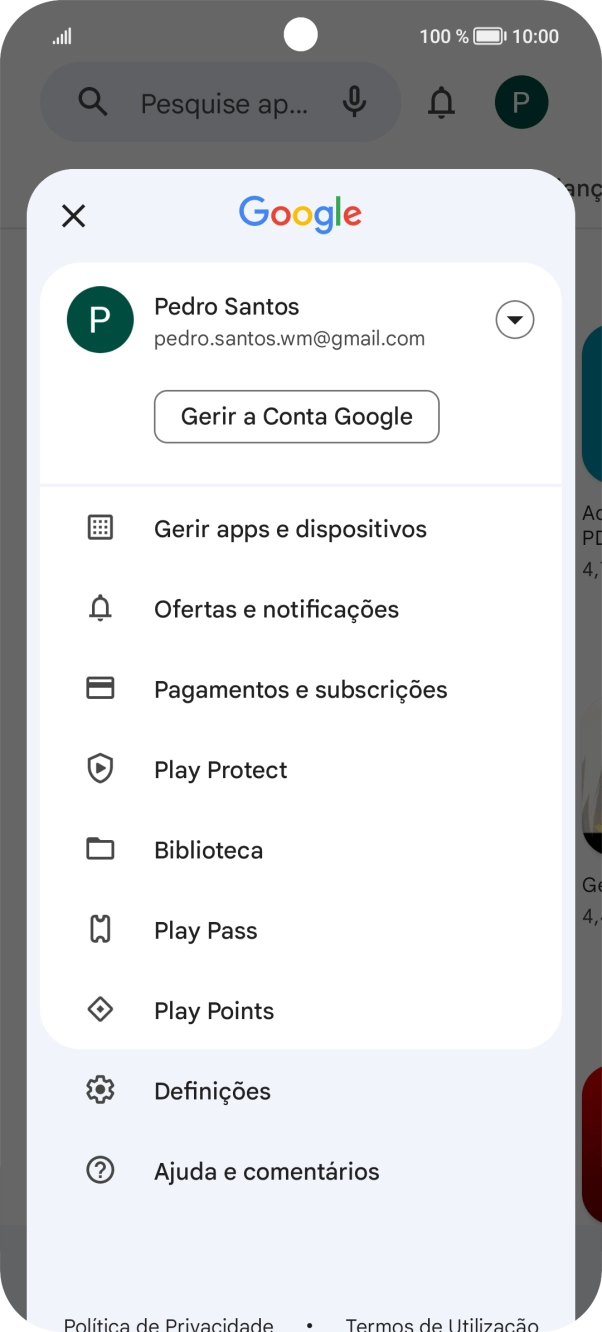Open the notifications bell in the top bar
602x1332 pixels.
coord(440,102)
